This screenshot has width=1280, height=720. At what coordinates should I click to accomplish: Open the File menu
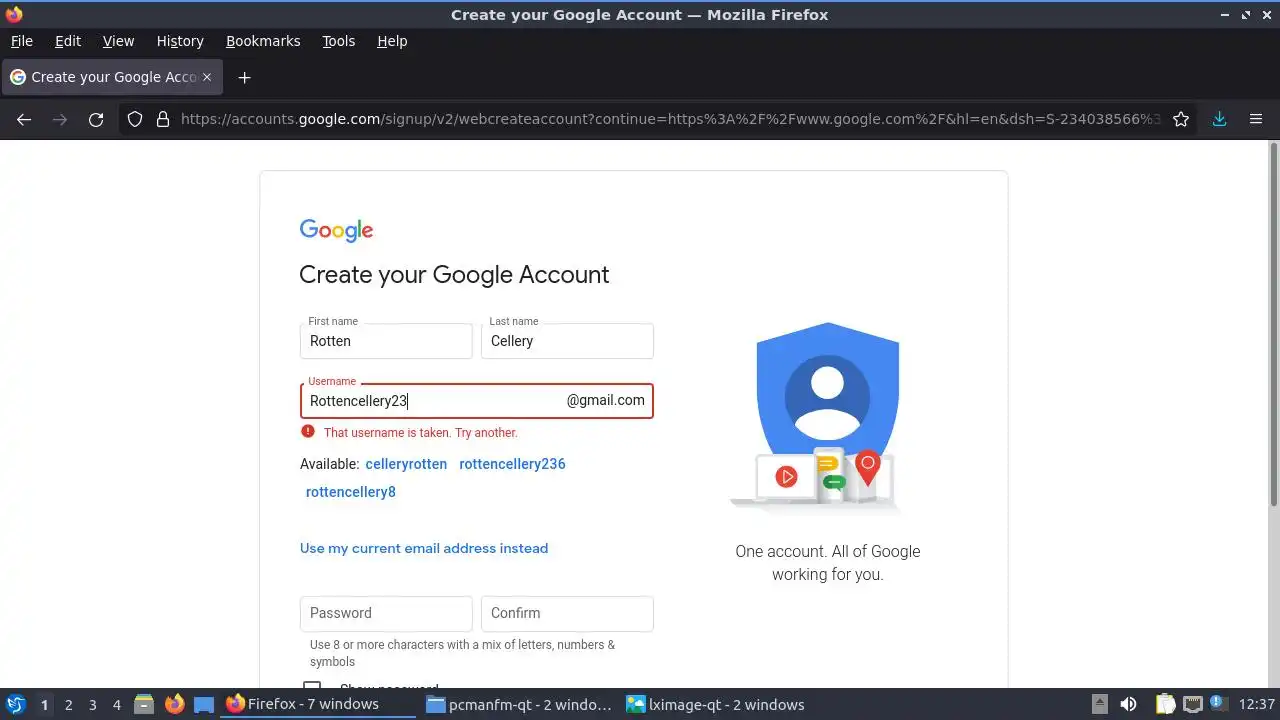pos(21,41)
